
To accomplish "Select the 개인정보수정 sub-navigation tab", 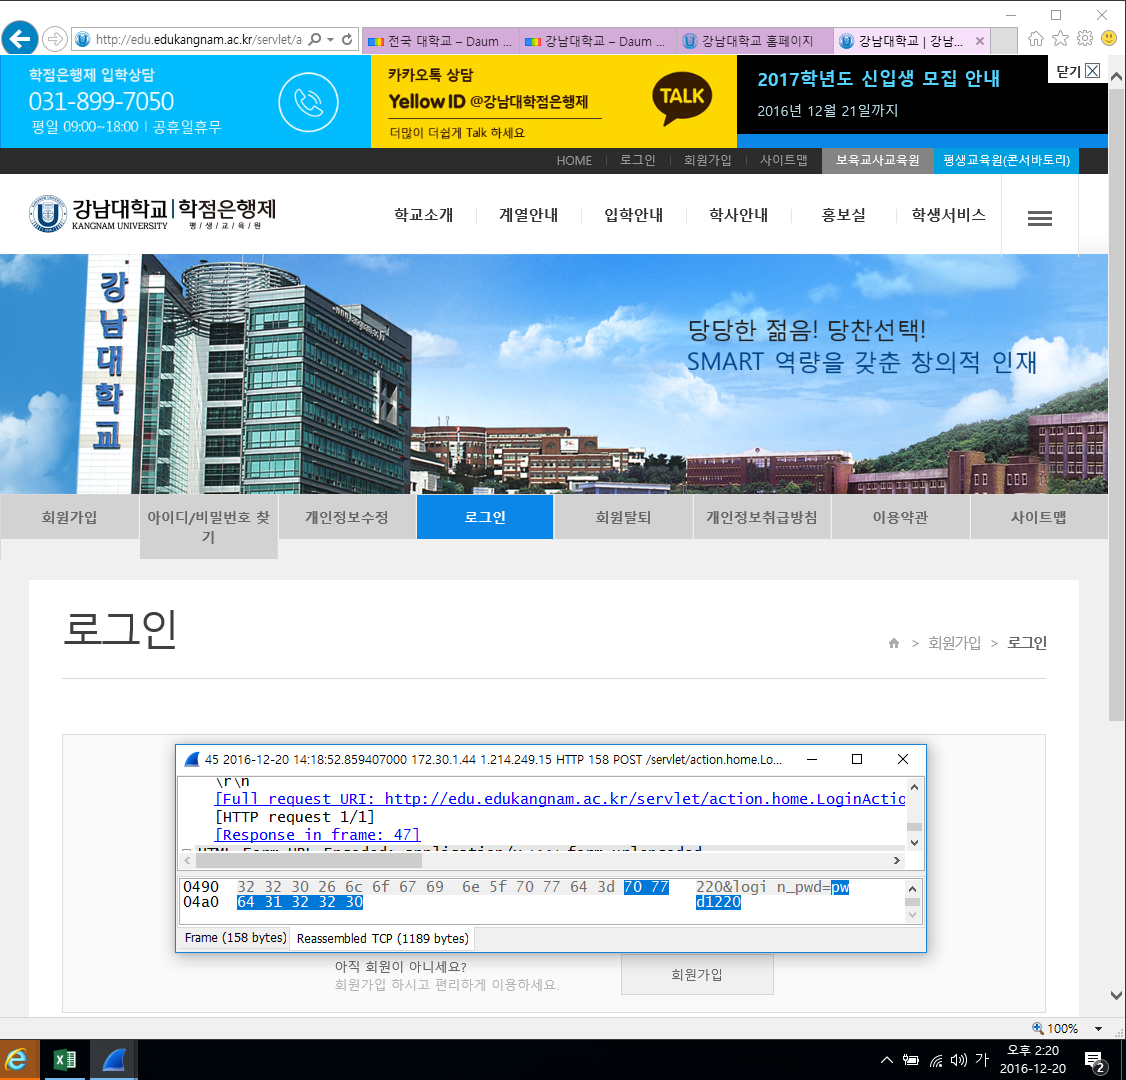I will coord(347,517).
